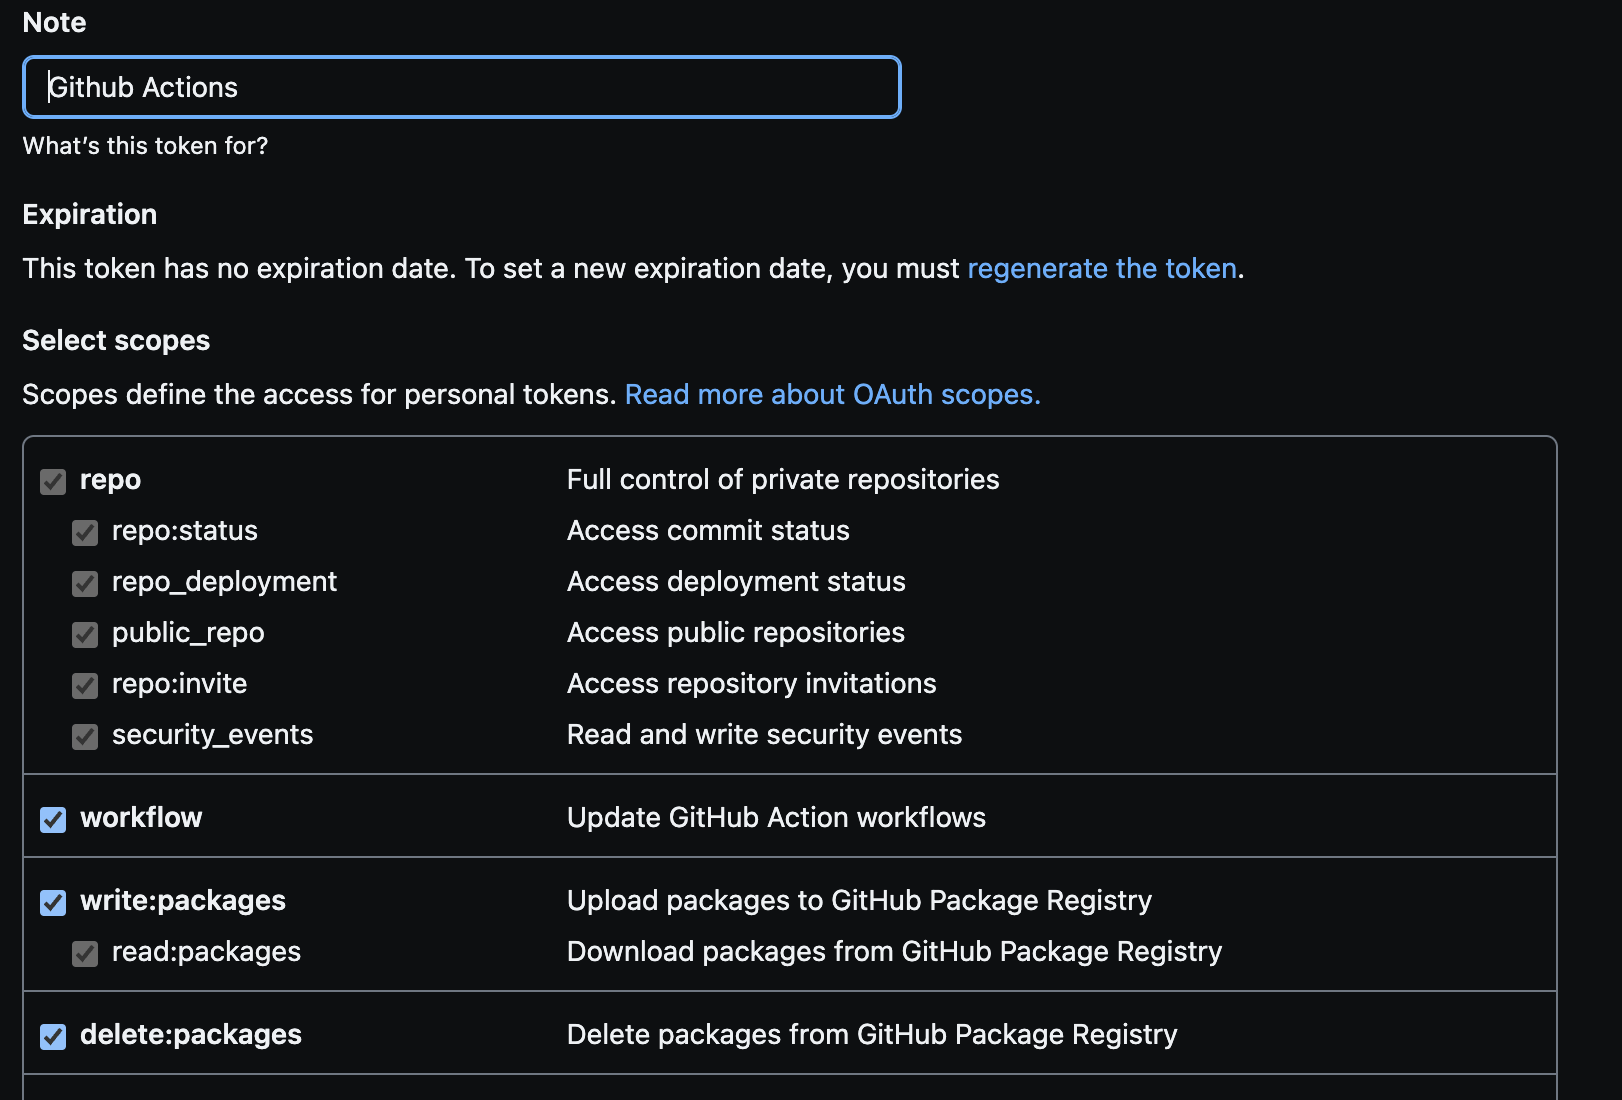Click the 'Note' field label
This screenshot has width=1622, height=1100.
click(x=54, y=22)
